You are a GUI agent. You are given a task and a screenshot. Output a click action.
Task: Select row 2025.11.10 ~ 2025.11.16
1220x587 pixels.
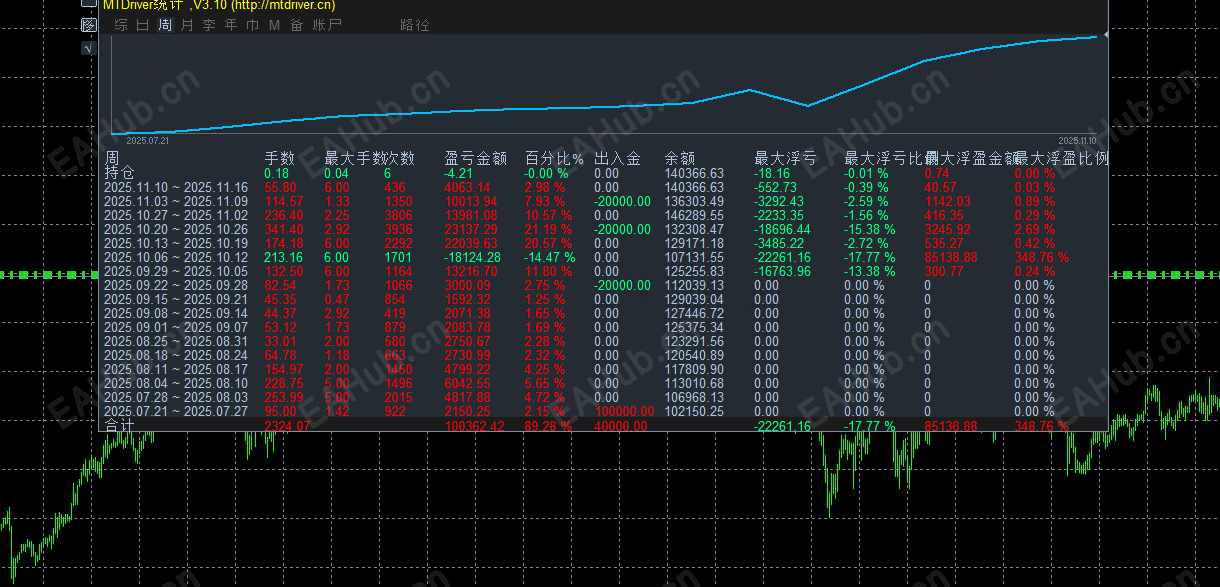[x=176, y=187]
